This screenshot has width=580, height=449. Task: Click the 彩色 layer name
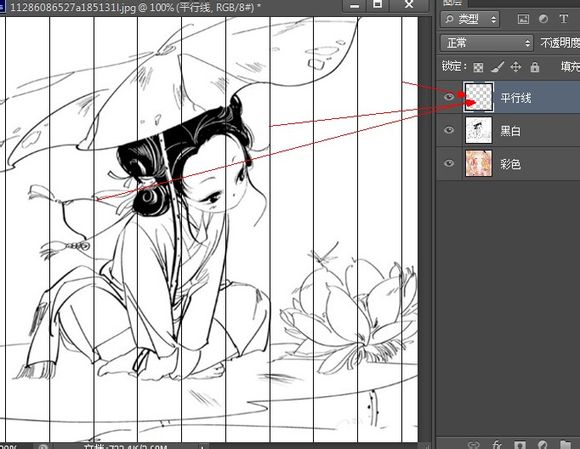510,164
